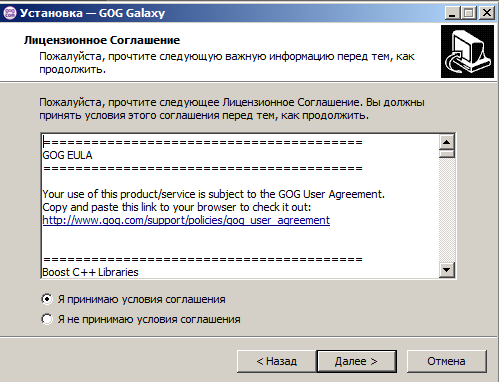
Task: Go back with '< Назад' button
Action: pyautogui.click(x=276, y=361)
